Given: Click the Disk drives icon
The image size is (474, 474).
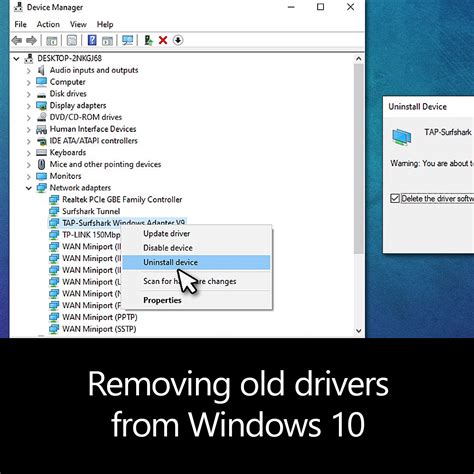Looking at the screenshot, I should 41,95.
